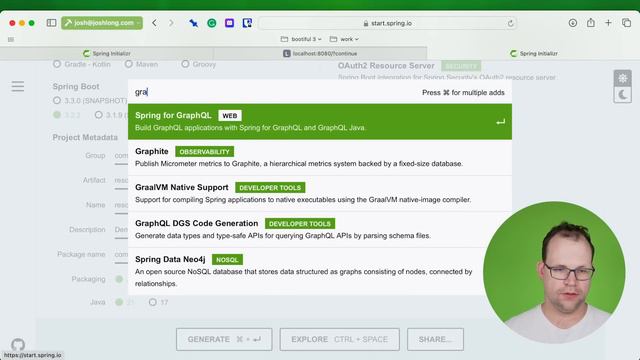Open the hamburger menu on the Spring Initializr page

pos(18,86)
